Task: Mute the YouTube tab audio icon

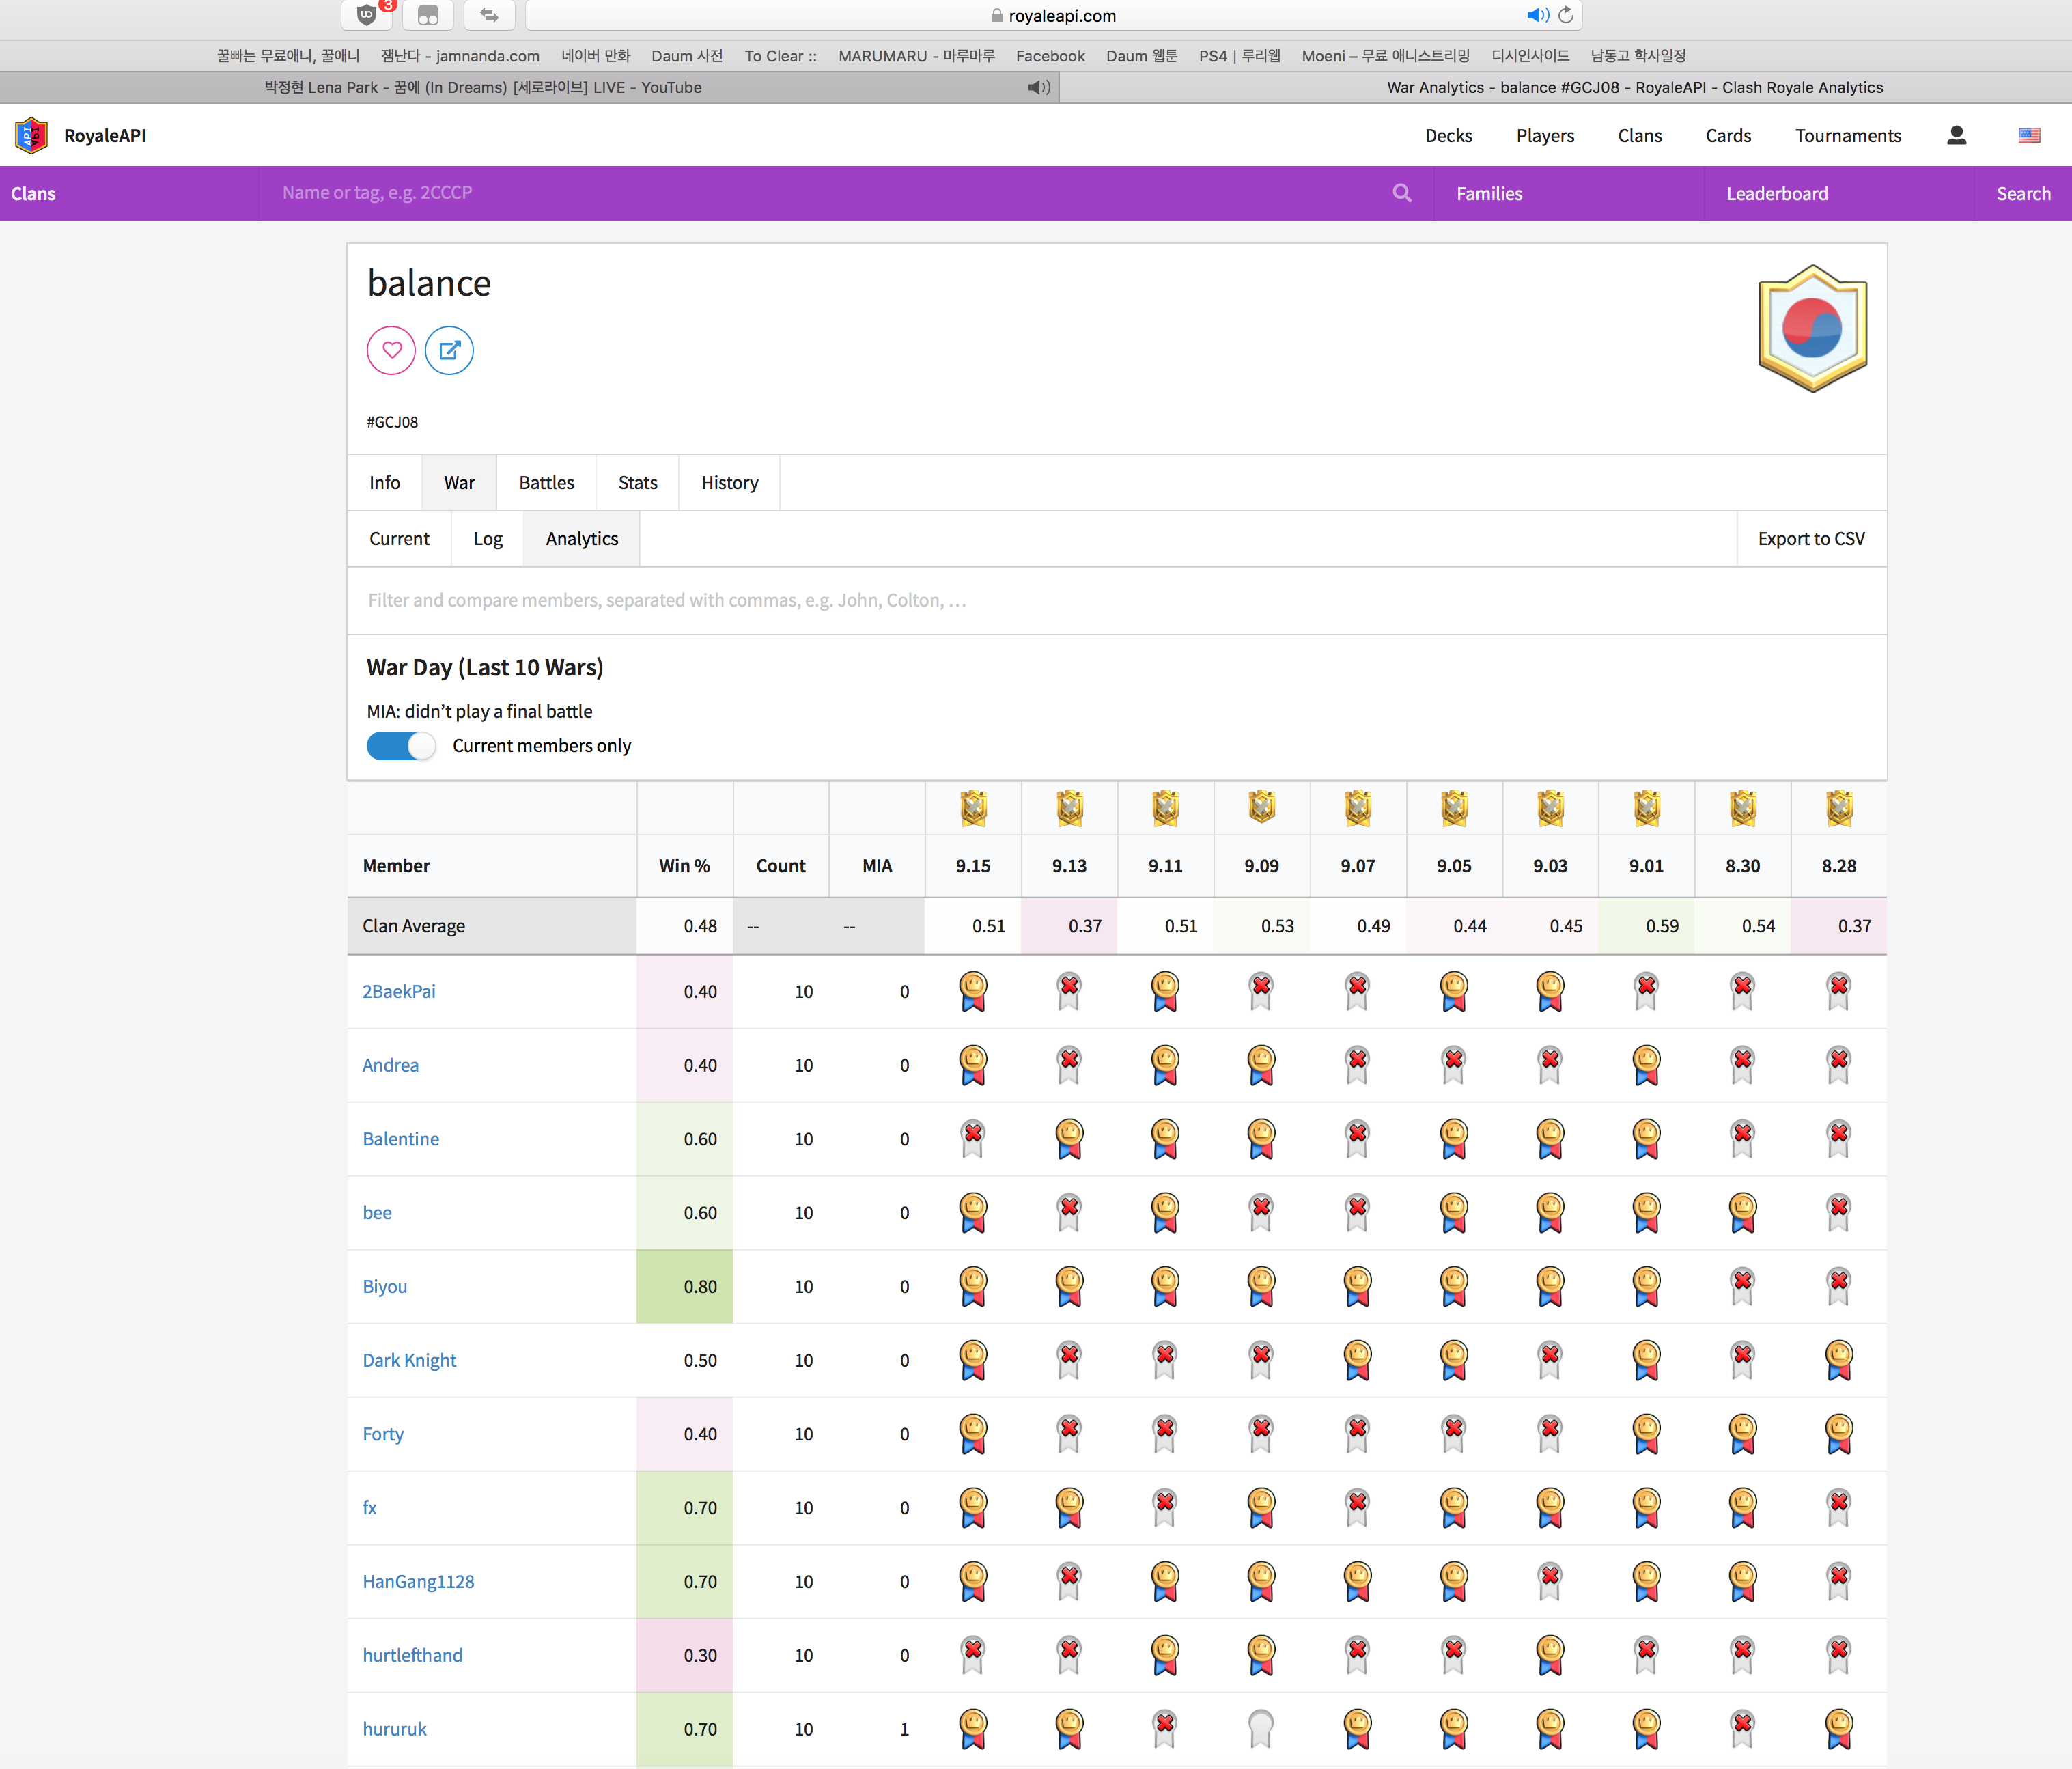Action: [1038, 87]
